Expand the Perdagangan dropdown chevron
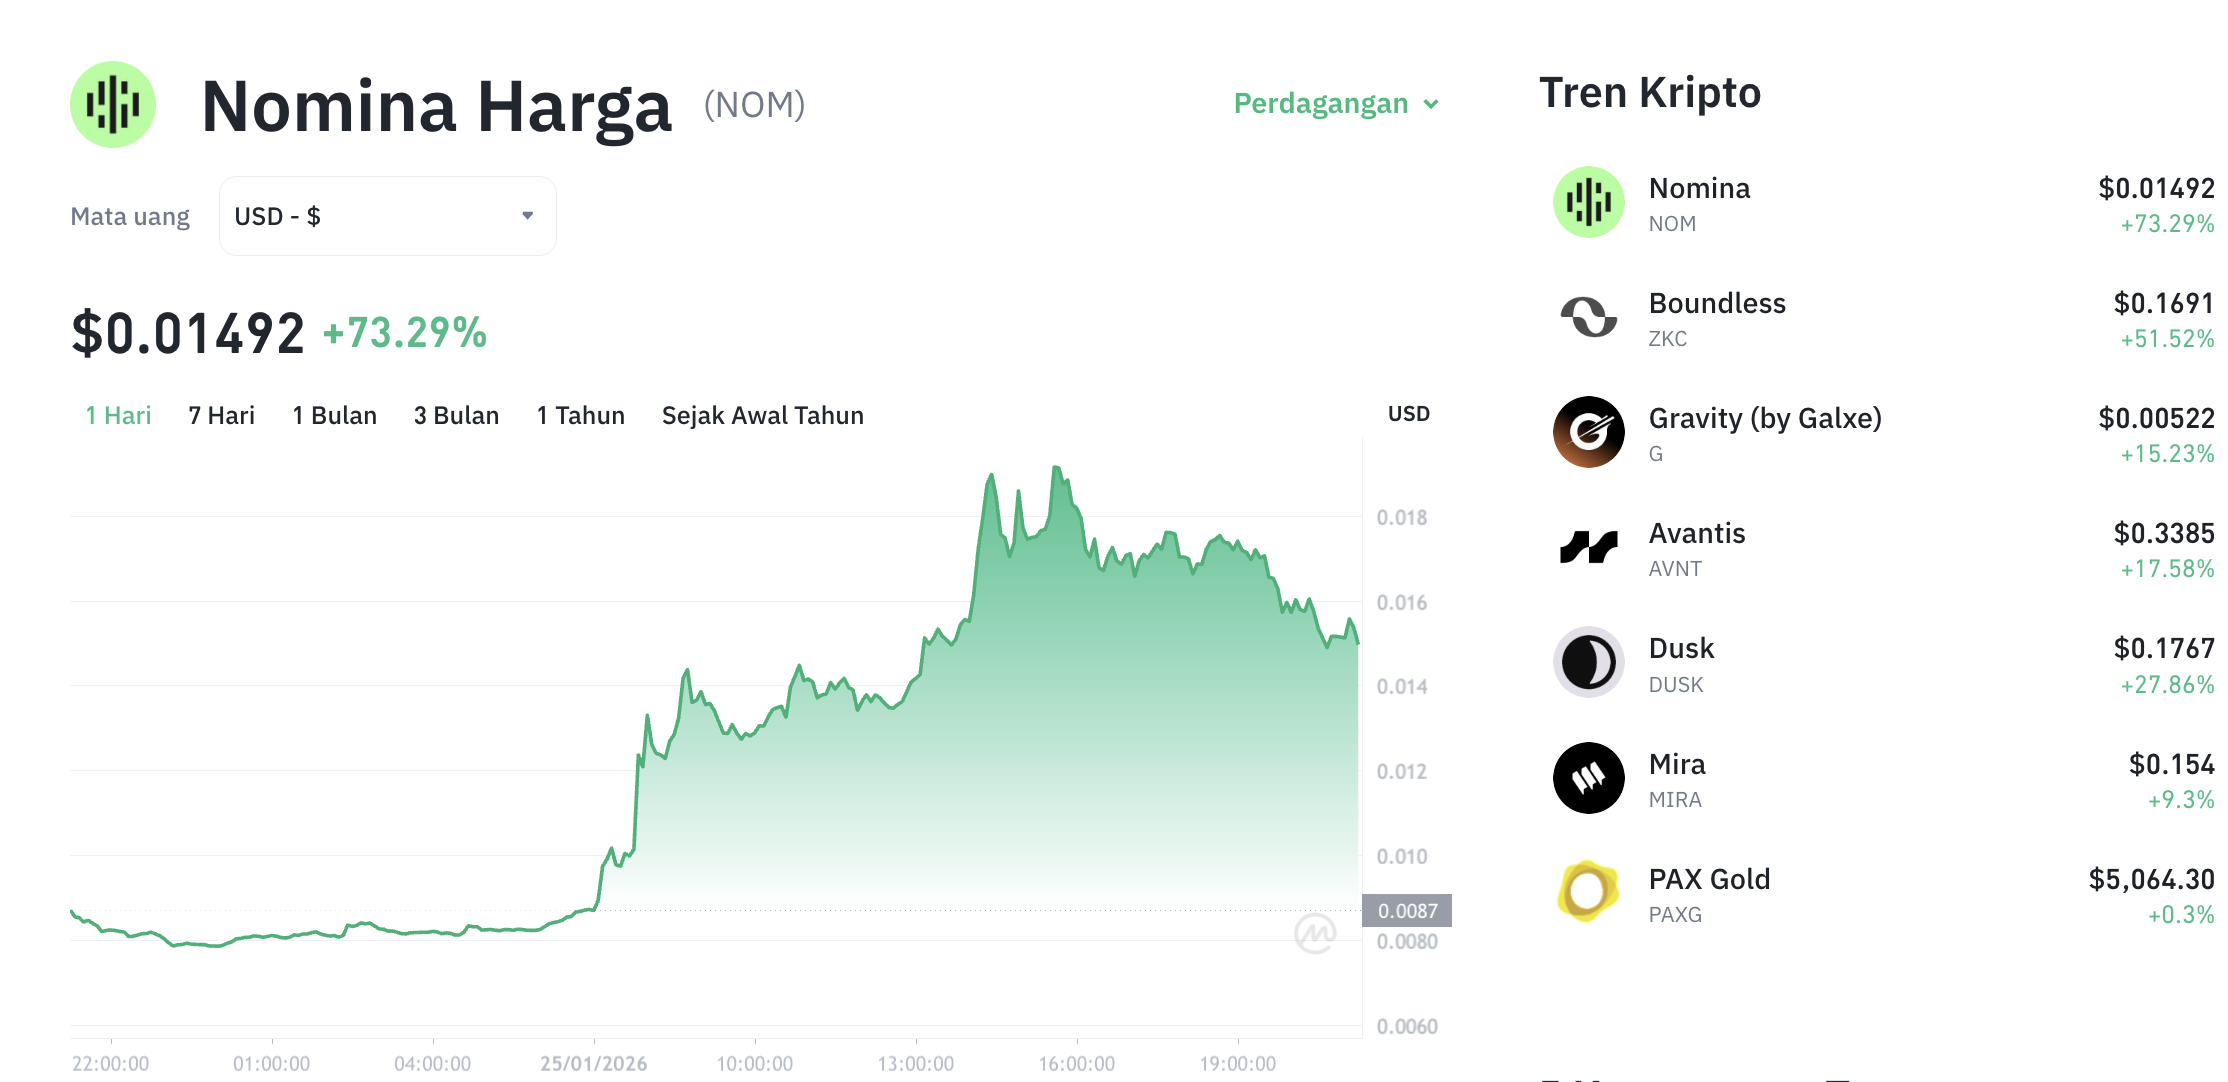Image resolution: width=2228 pixels, height=1082 pixels. click(1433, 104)
